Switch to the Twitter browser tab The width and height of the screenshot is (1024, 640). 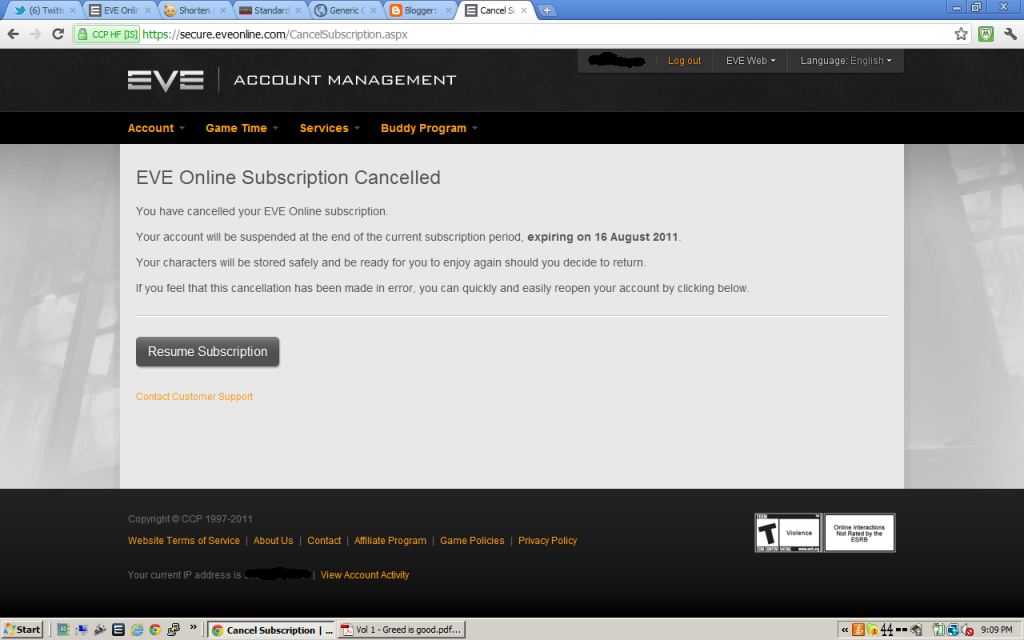click(x=43, y=10)
